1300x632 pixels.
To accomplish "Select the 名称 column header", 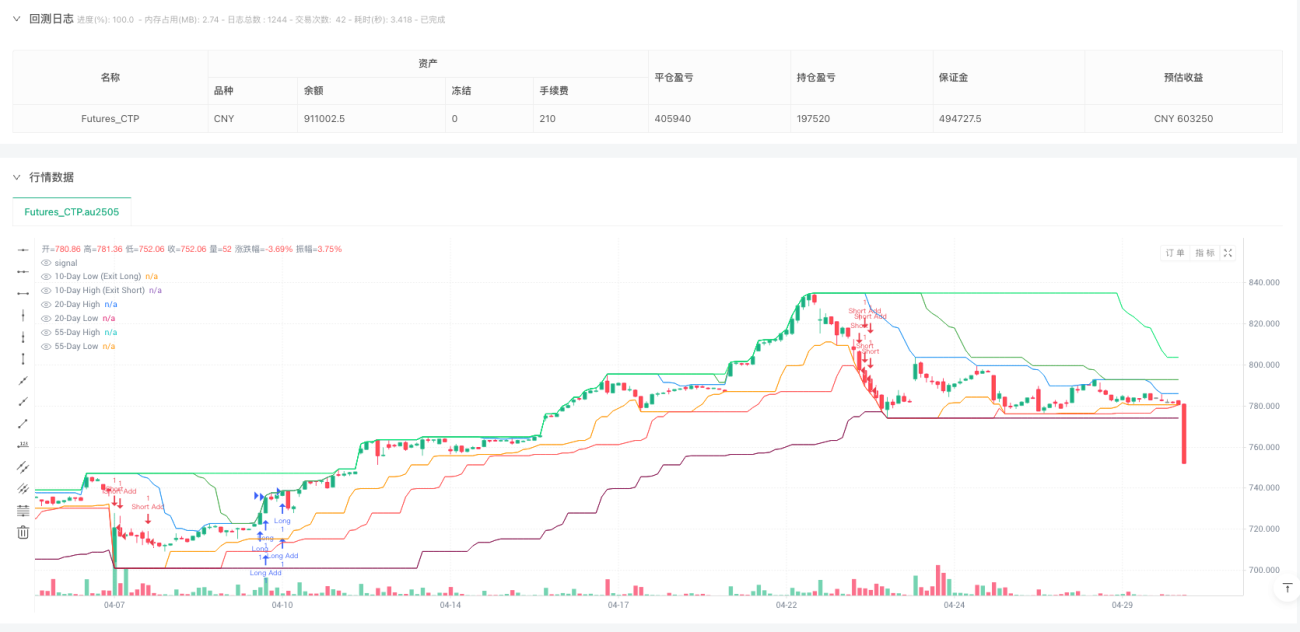I will pyautogui.click(x=110, y=77).
